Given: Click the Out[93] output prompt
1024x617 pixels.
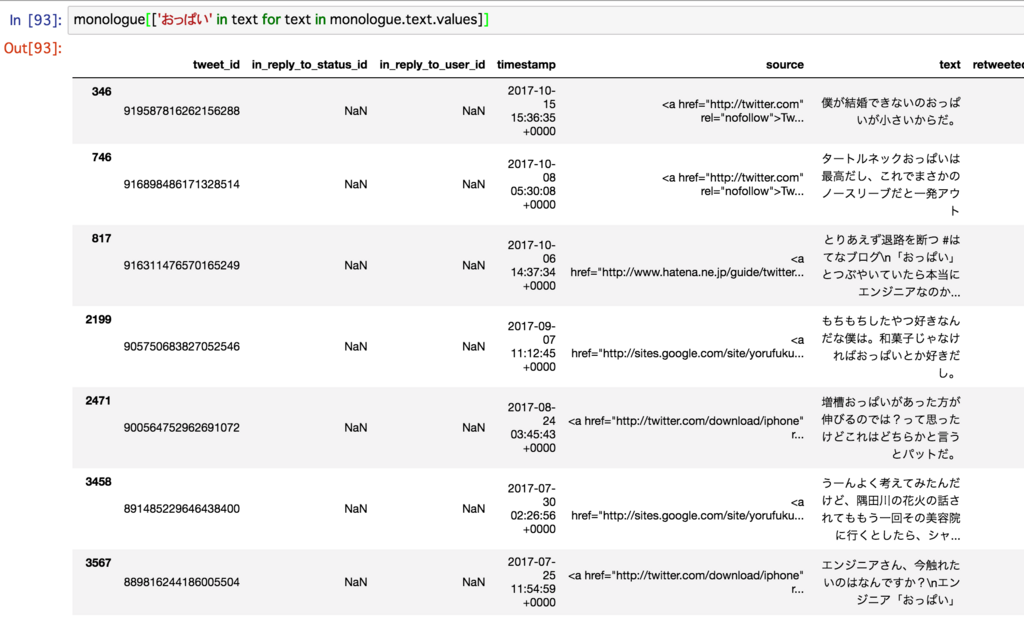Looking at the screenshot, I should 33,48.
